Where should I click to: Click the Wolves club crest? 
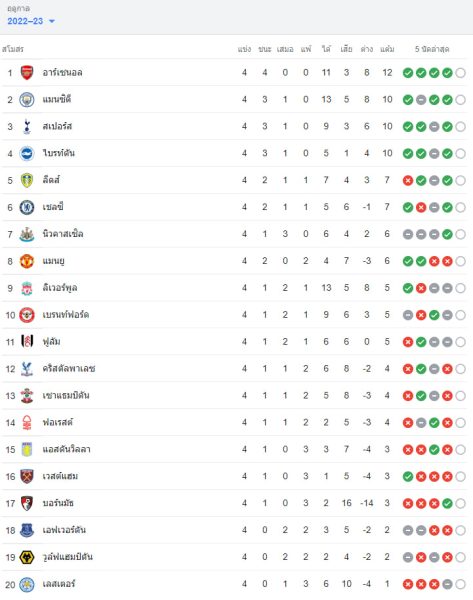click(x=27, y=558)
